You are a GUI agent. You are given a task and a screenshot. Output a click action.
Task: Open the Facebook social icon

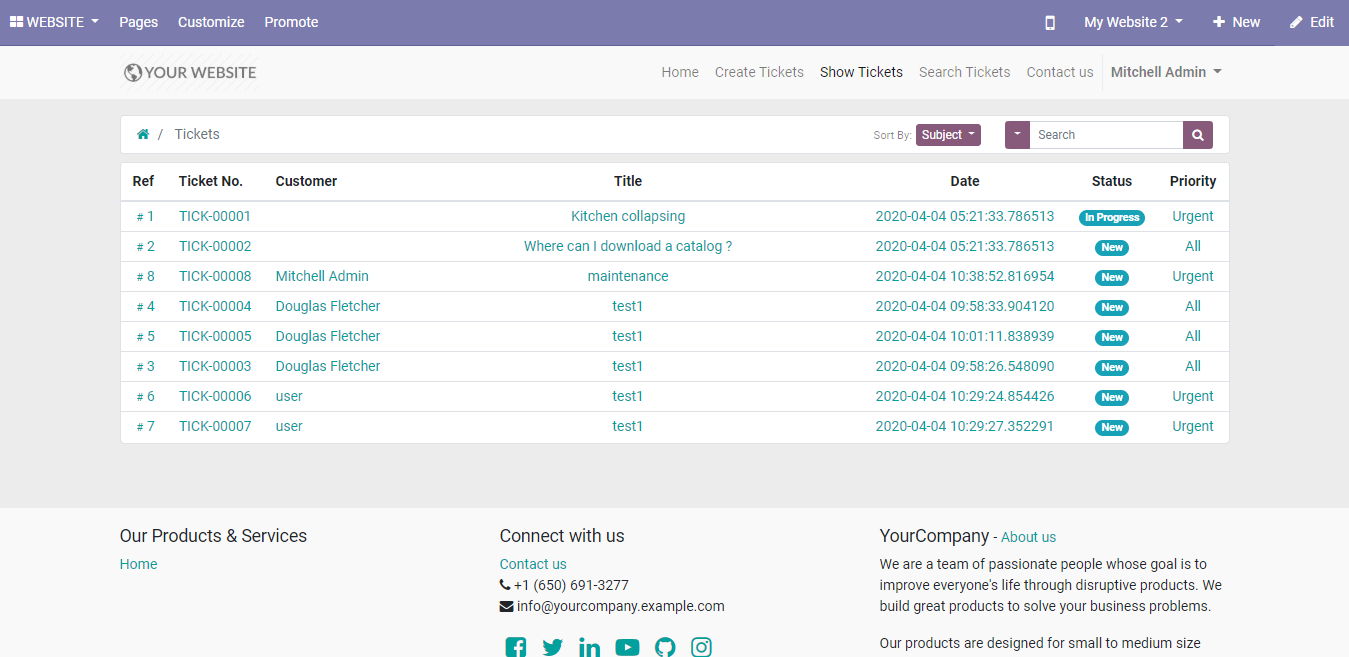tap(516, 647)
